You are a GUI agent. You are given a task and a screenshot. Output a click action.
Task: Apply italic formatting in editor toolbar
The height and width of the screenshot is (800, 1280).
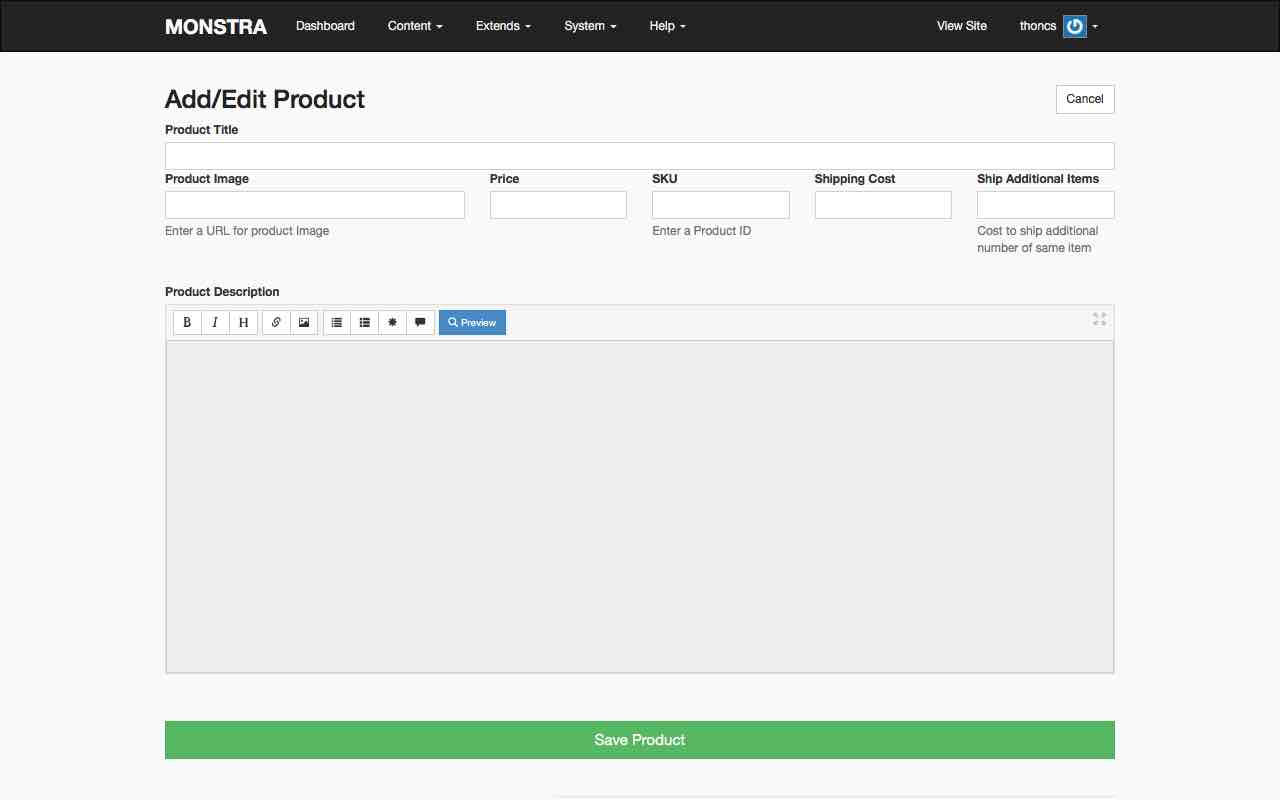215,322
